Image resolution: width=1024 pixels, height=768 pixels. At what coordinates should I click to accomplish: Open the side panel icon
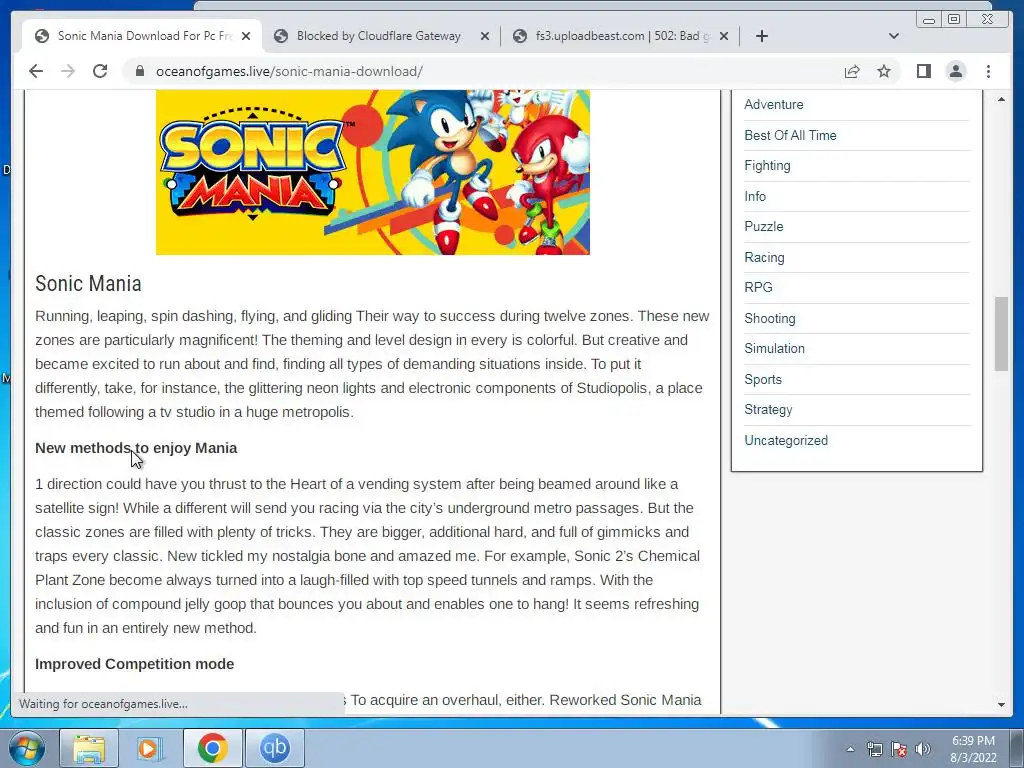(x=923, y=71)
